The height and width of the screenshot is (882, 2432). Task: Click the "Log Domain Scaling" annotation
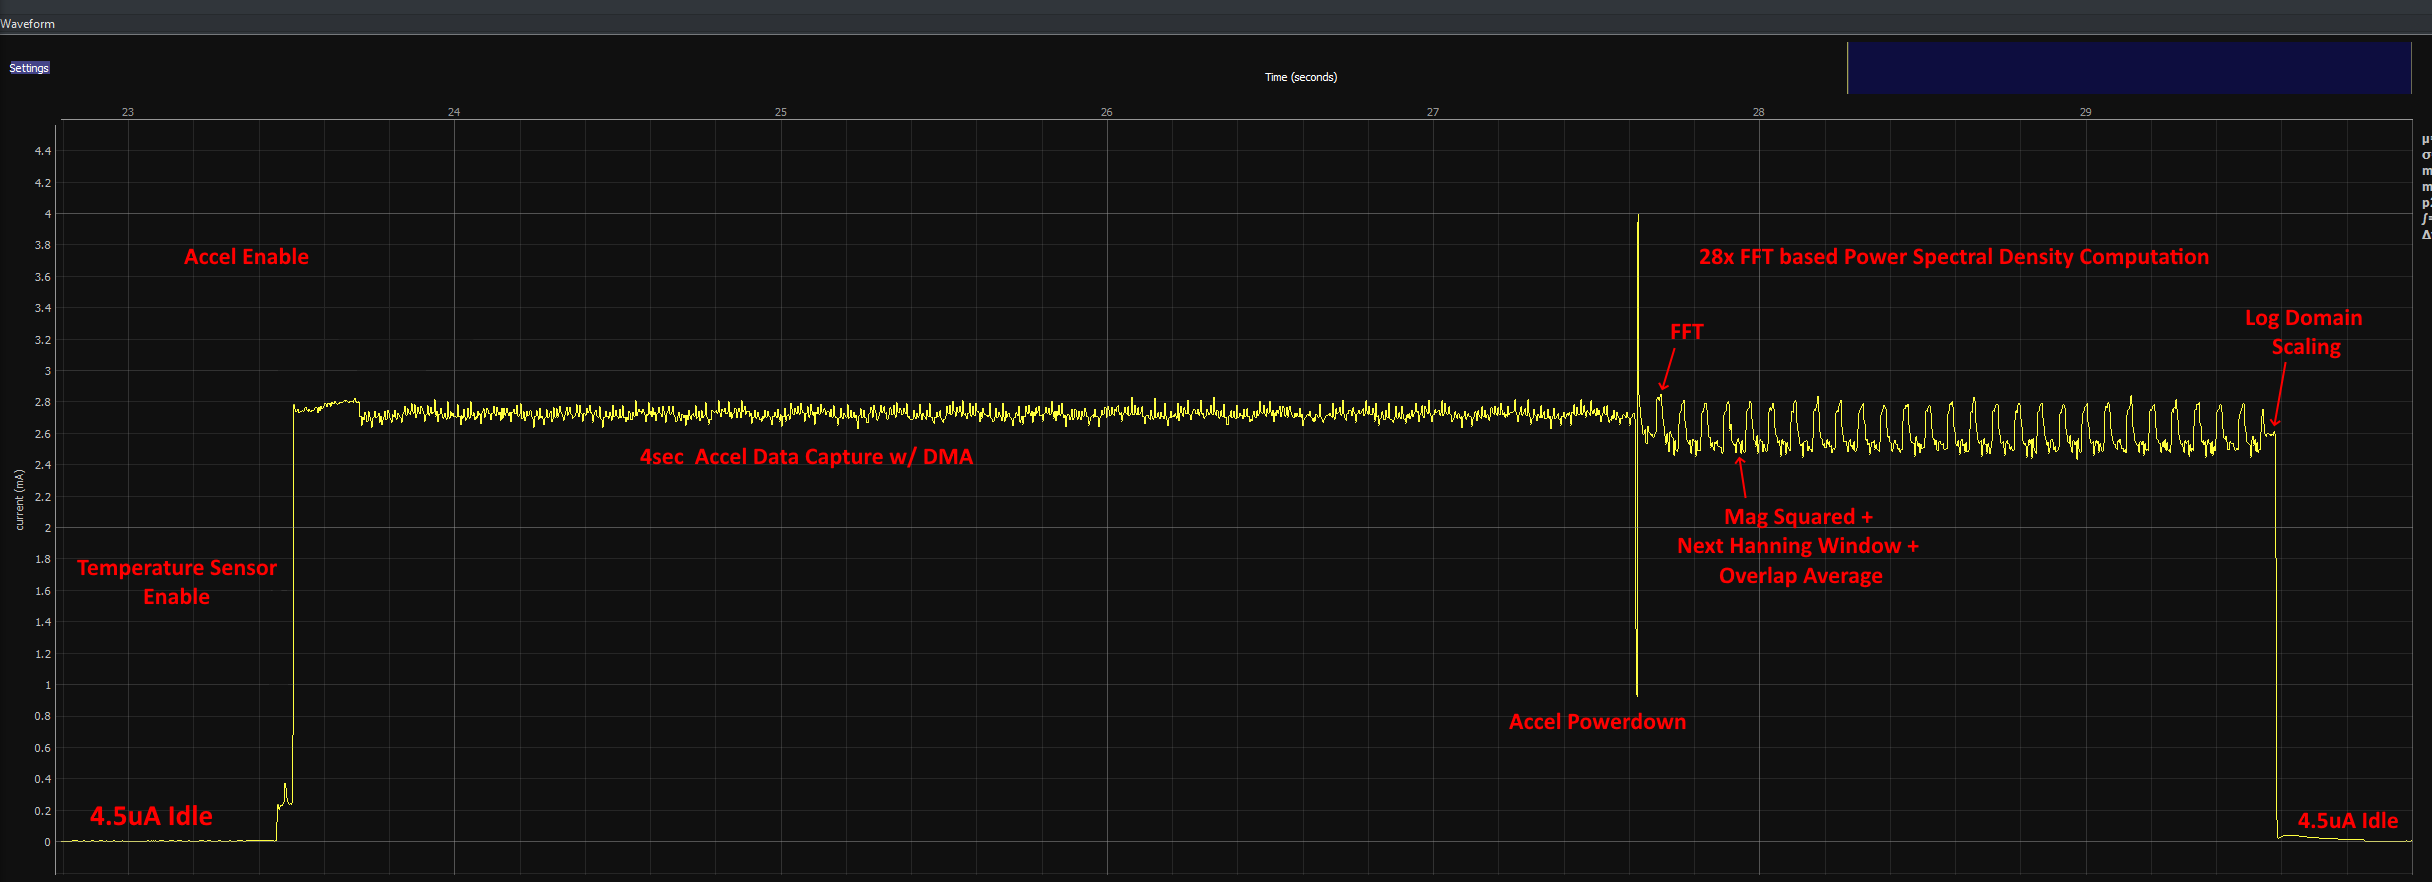(2304, 332)
